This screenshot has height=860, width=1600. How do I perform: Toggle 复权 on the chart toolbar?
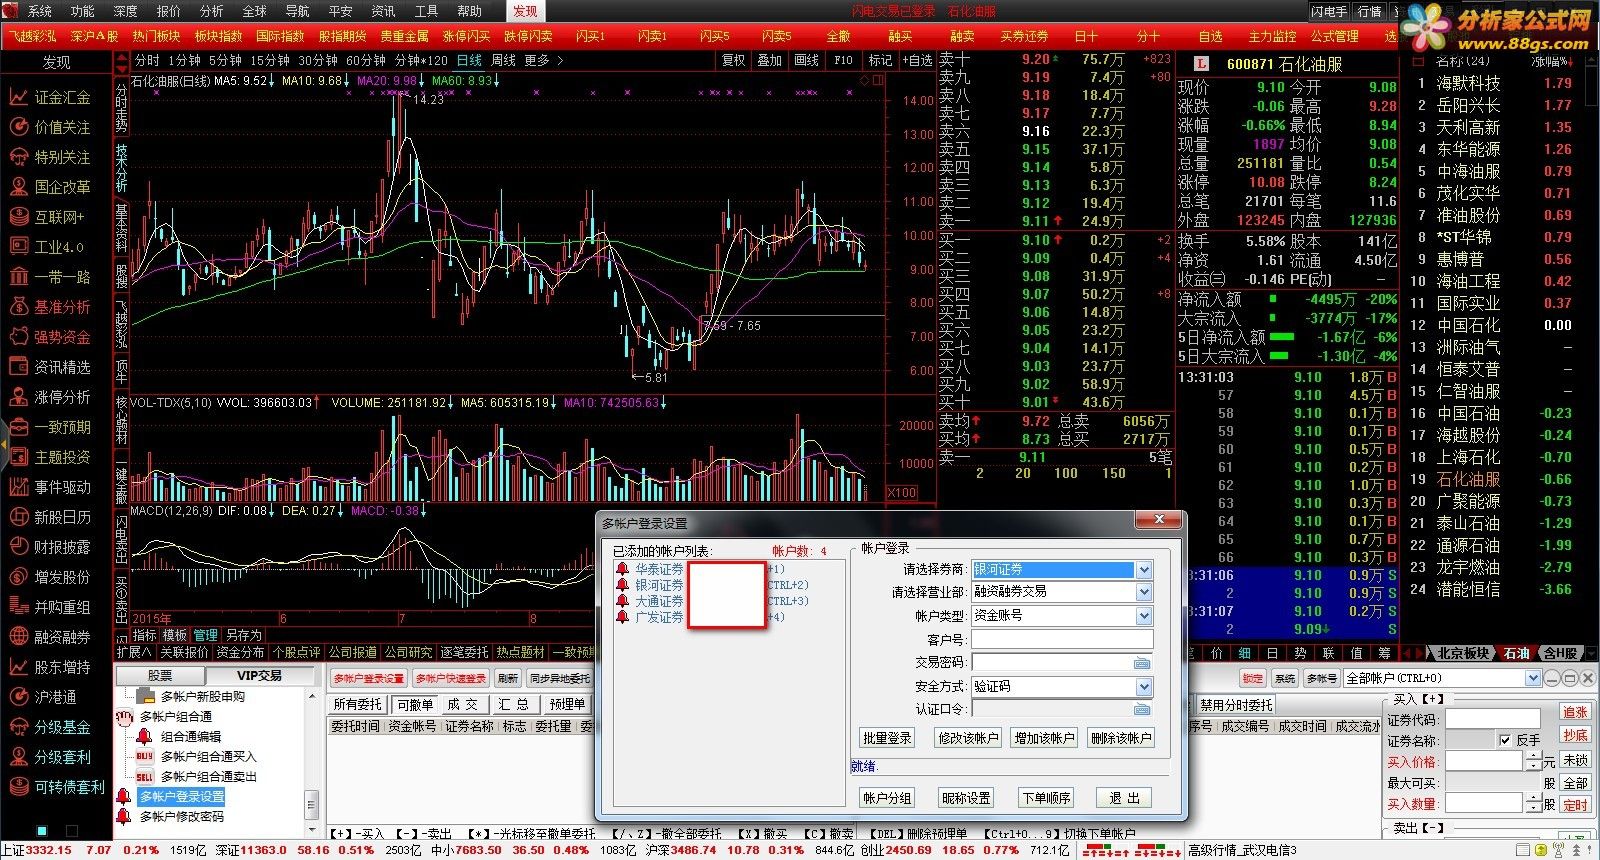(734, 60)
